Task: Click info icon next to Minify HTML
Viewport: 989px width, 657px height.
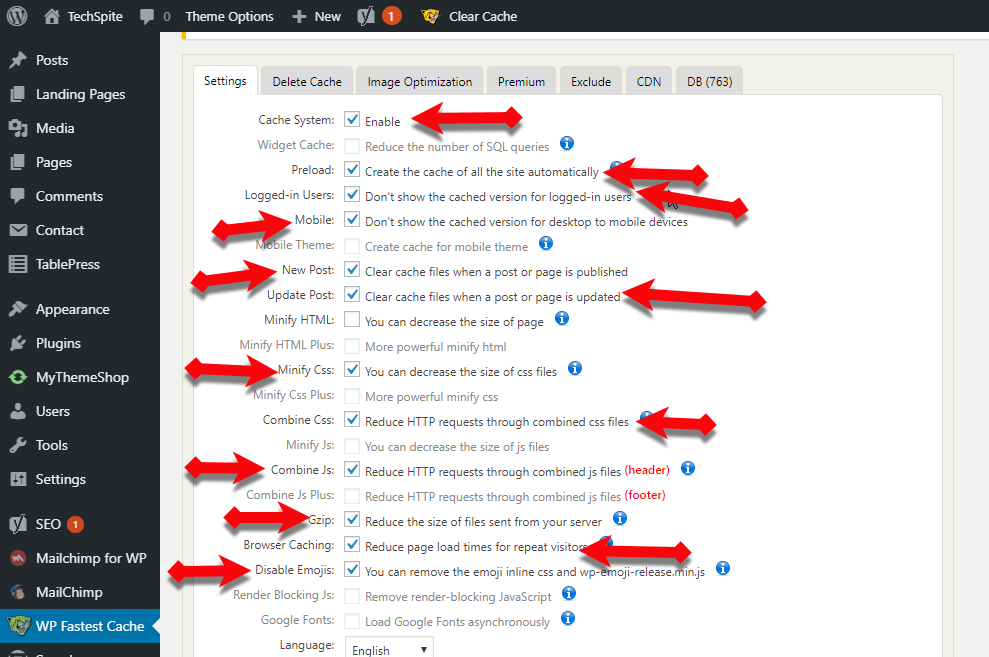Action: coord(562,319)
